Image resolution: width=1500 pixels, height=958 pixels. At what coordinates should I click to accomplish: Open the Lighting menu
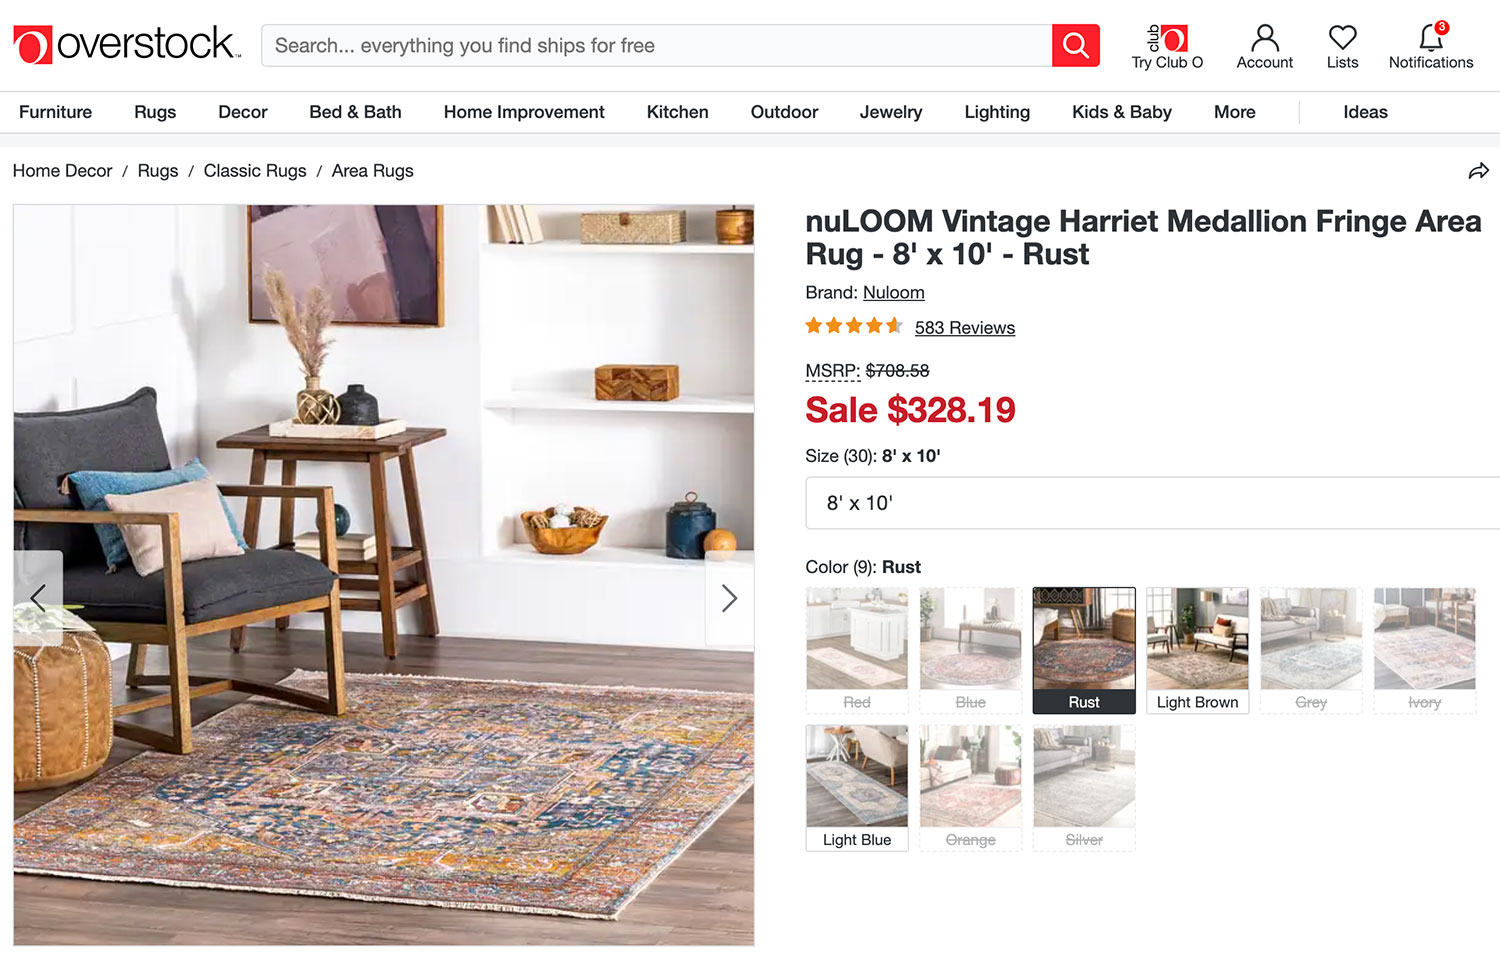[997, 112]
